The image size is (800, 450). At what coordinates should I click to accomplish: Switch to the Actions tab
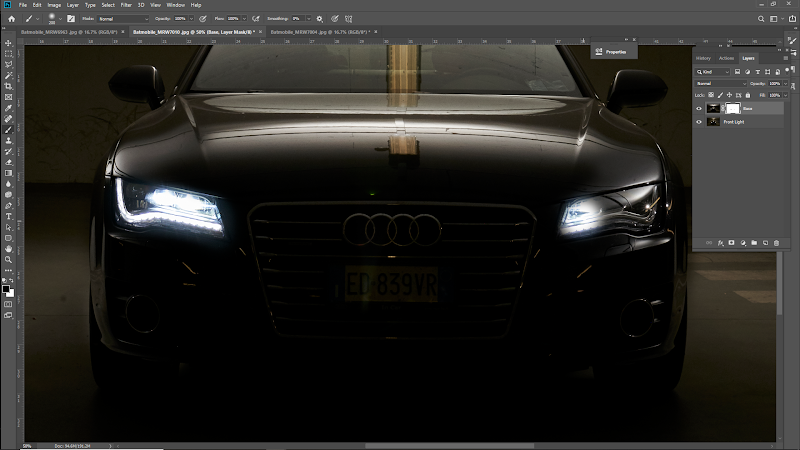coord(726,58)
